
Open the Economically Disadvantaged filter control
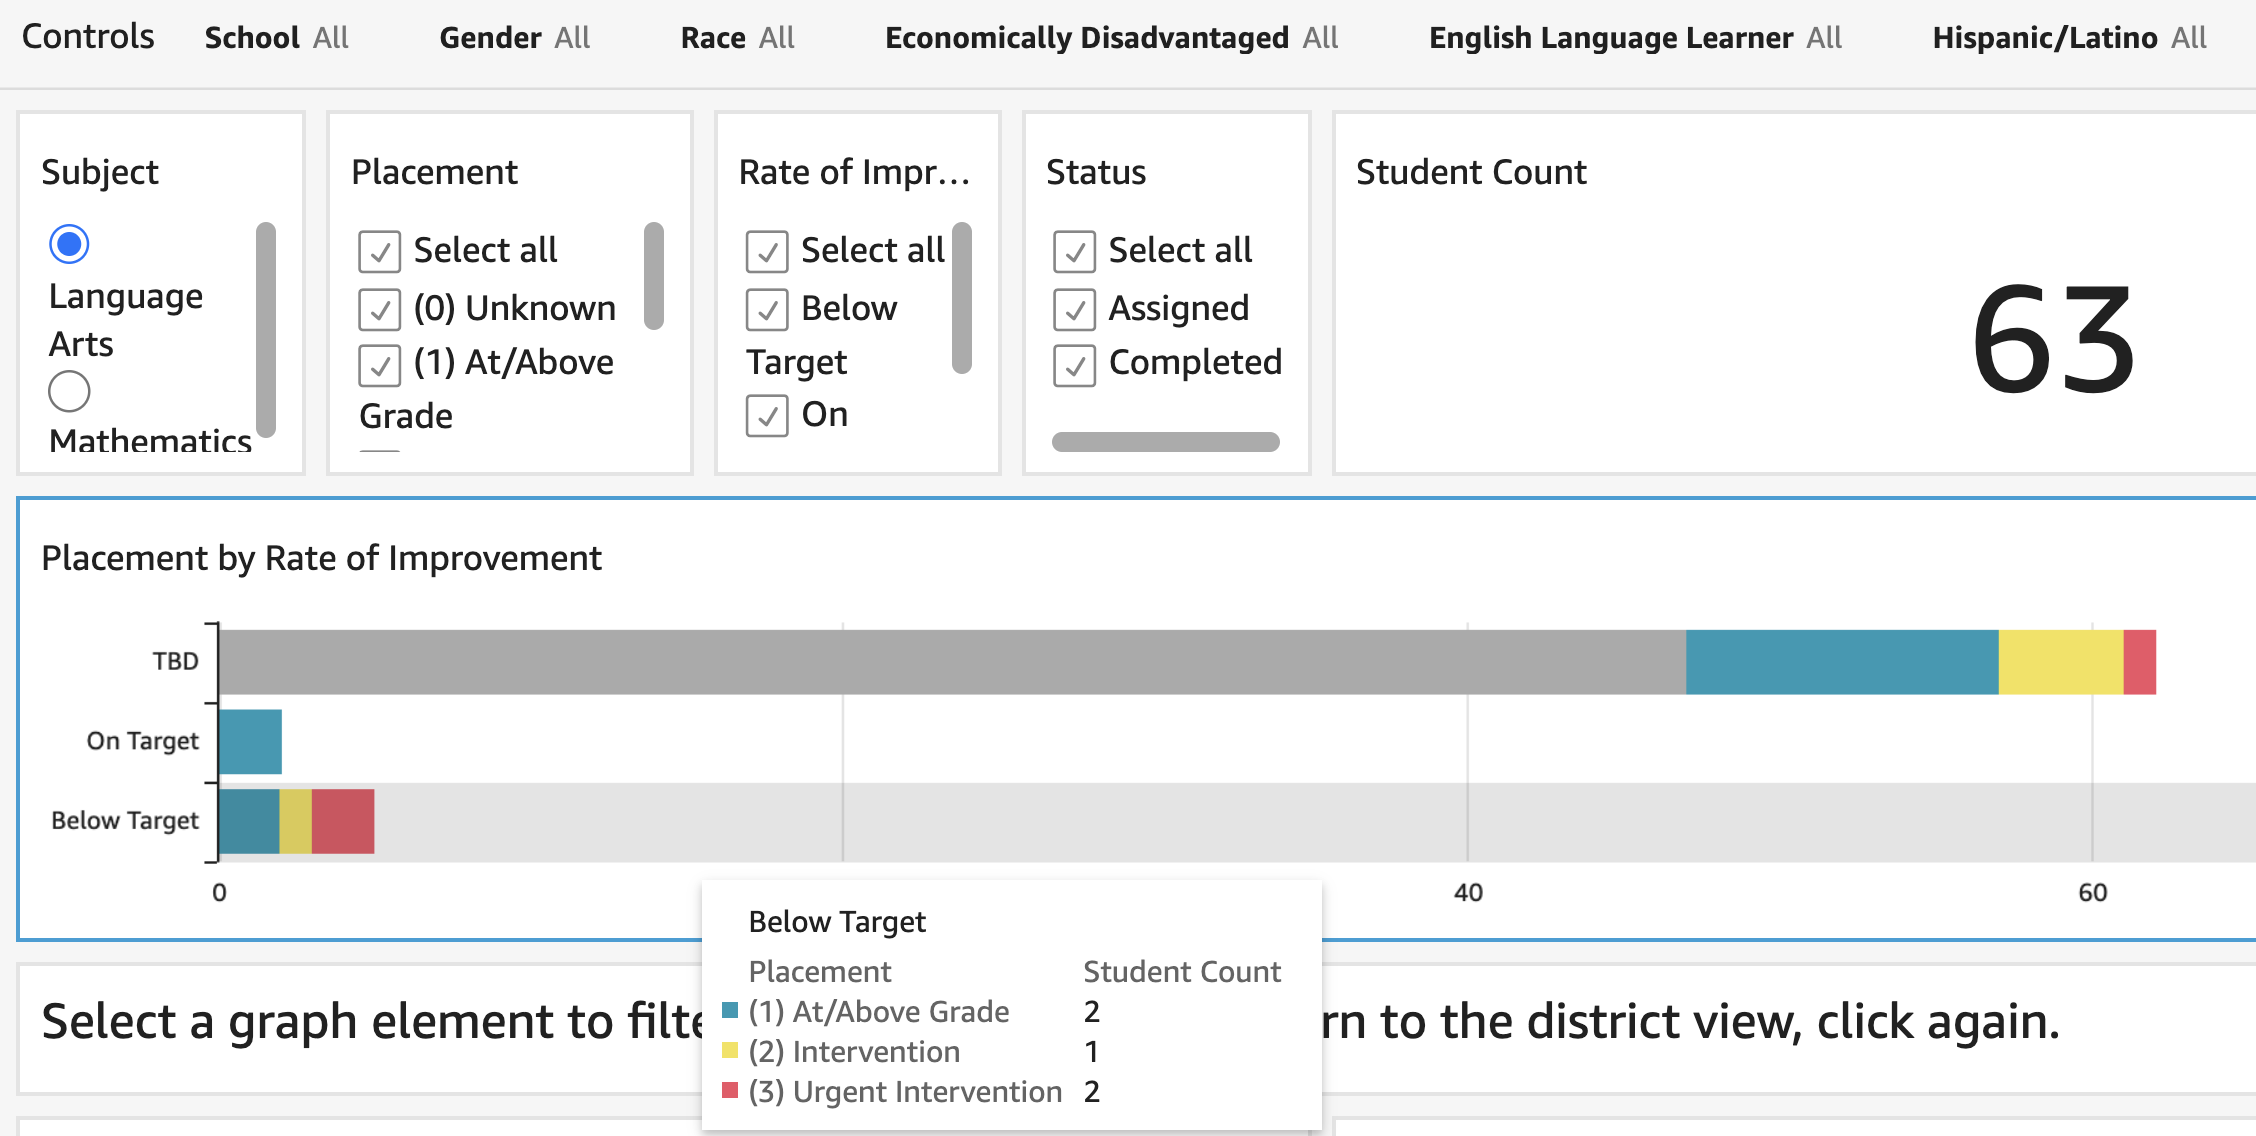tap(1110, 38)
